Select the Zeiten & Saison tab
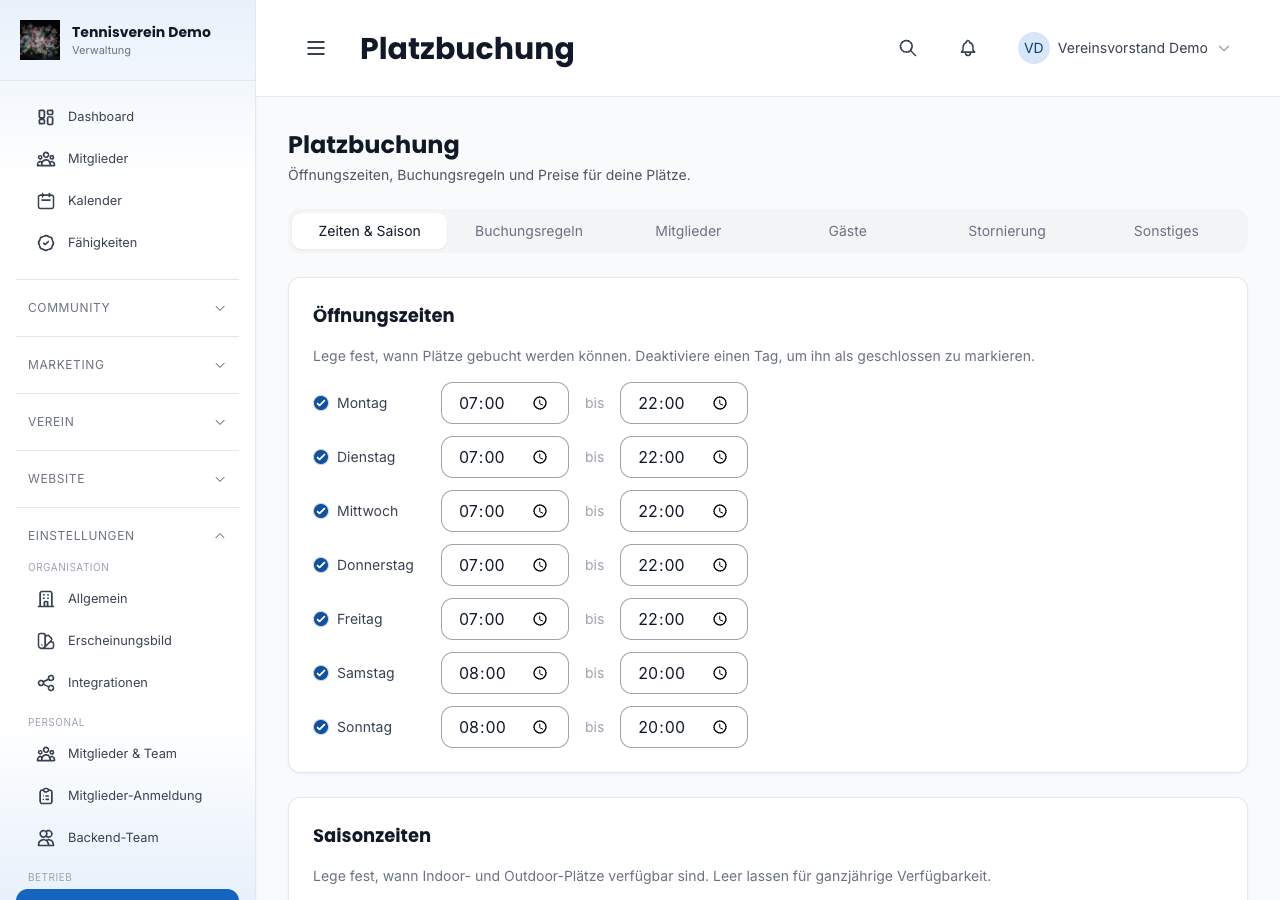Viewport: 1280px width, 900px height. tap(370, 231)
